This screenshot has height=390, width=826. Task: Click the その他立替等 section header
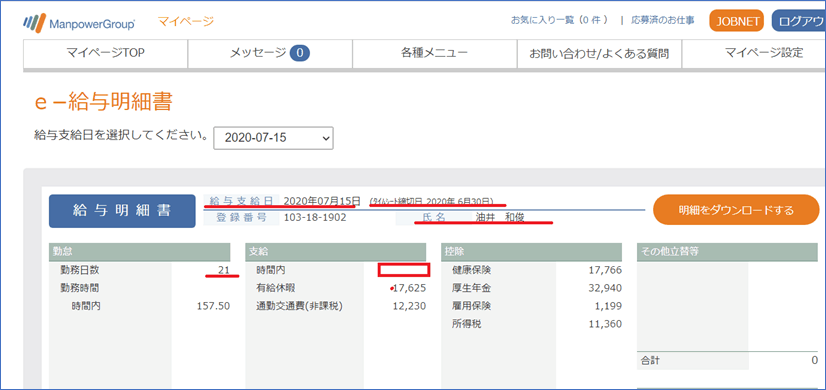[x=727, y=252]
